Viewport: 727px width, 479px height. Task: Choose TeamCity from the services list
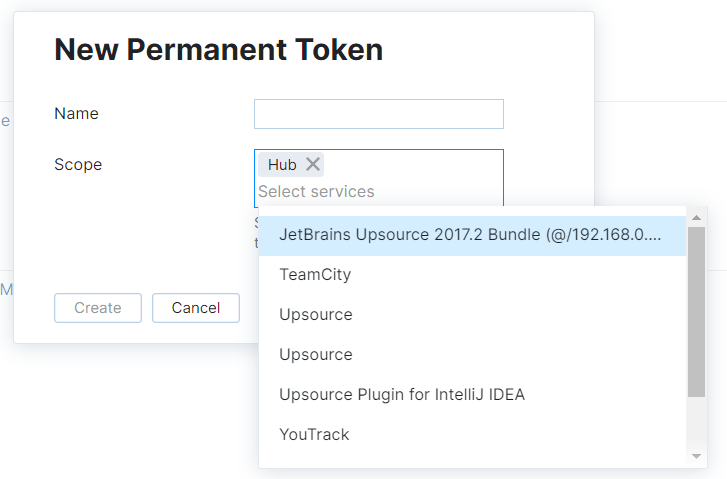315,274
